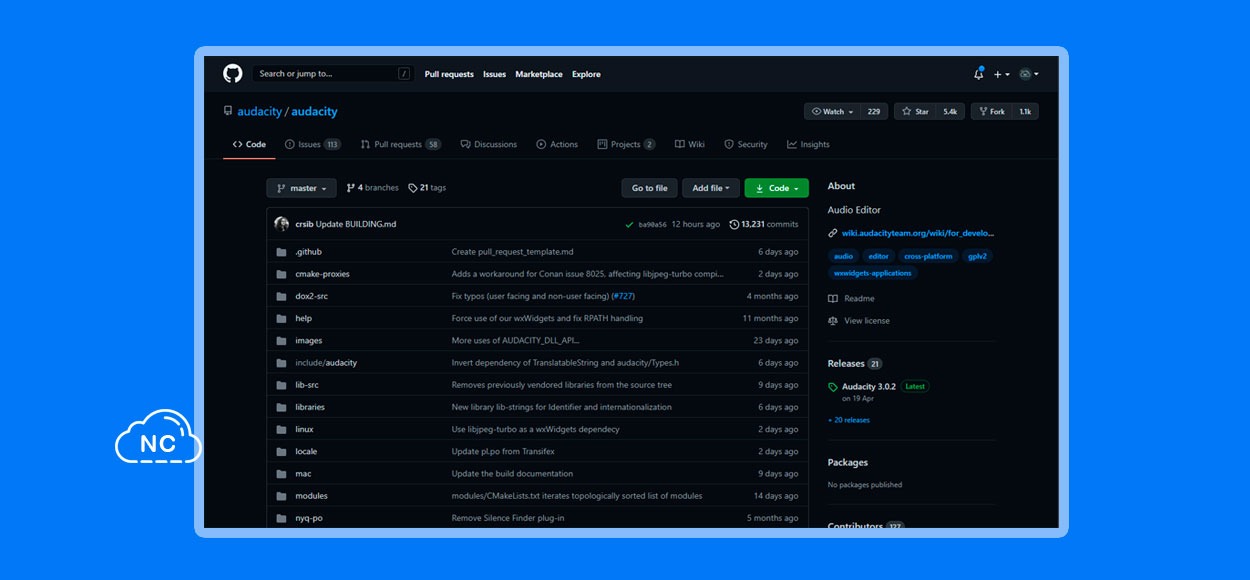Viewport: 1250px width, 580px height.
Task: Open the Watch dropdown button
Action: pyautogui.click(x=833, y=112)
